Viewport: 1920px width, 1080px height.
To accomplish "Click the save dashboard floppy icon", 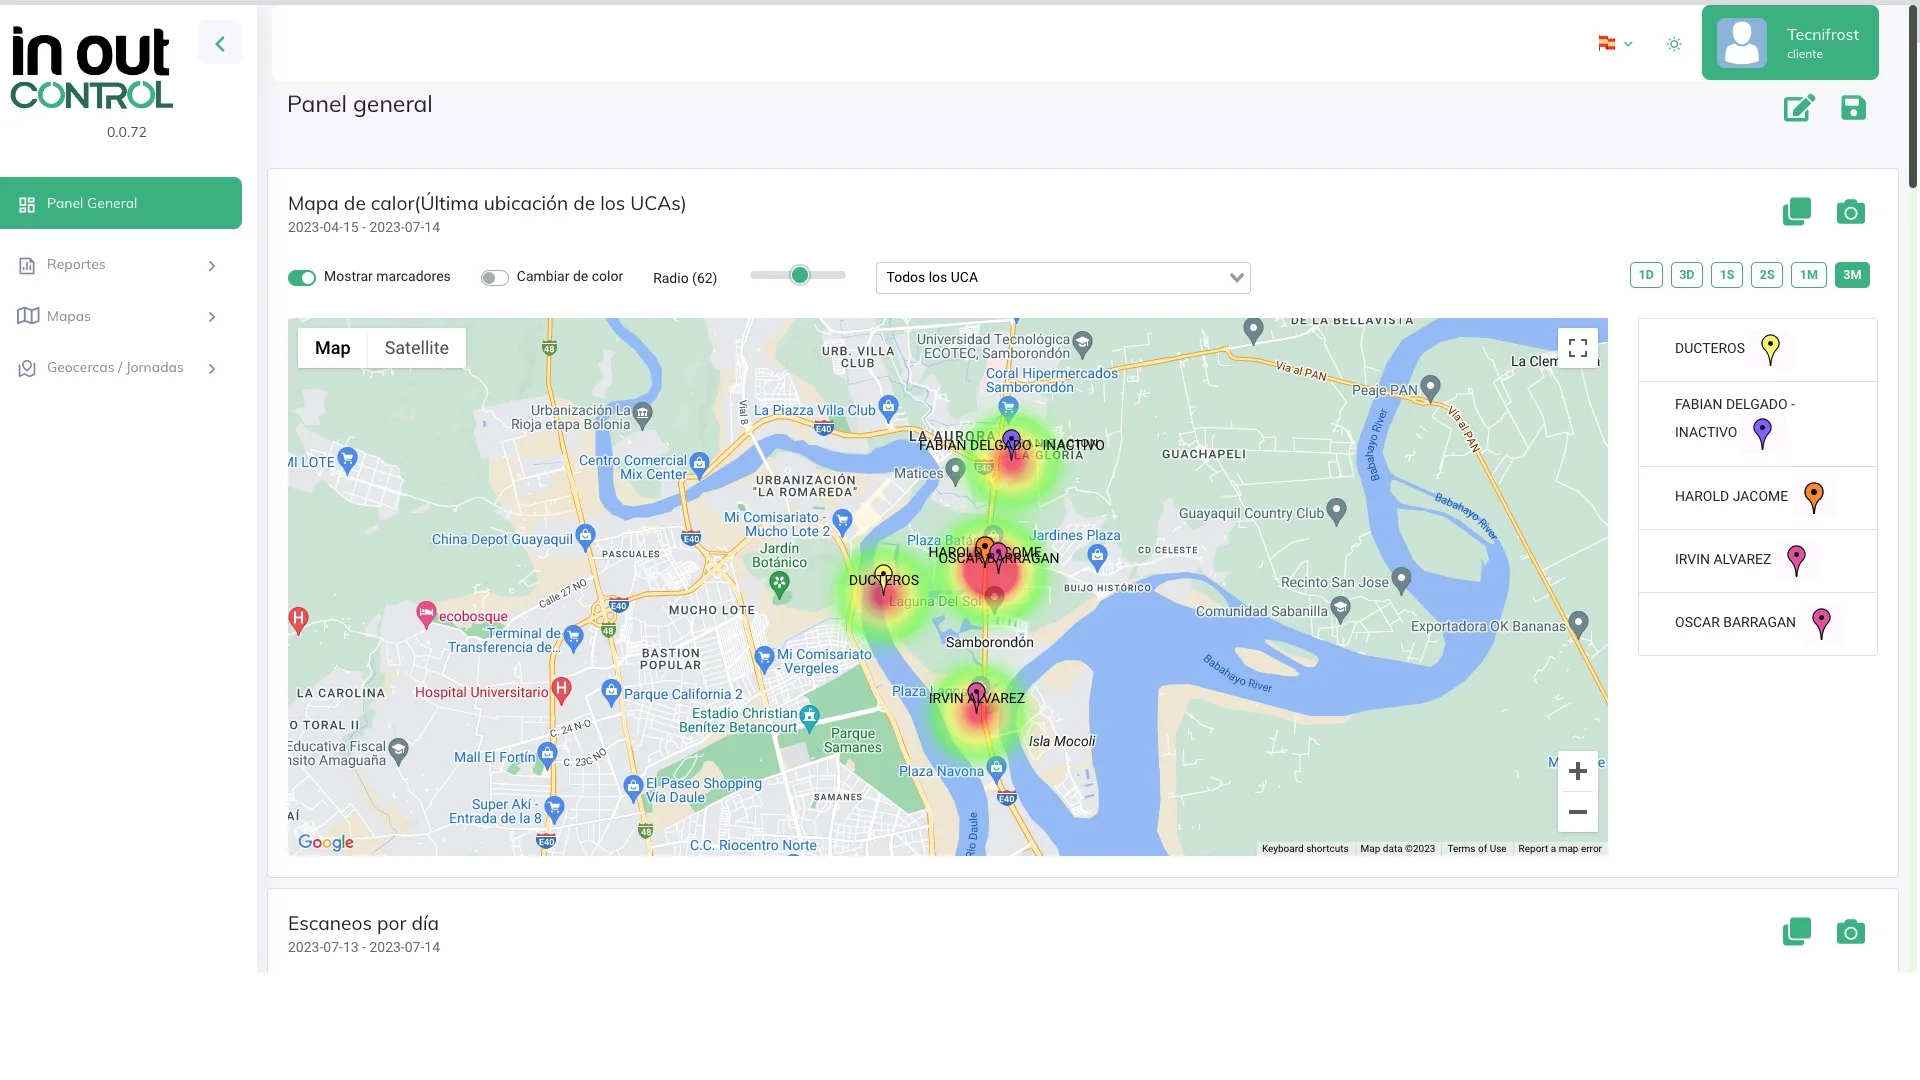I will (1853, 108).
